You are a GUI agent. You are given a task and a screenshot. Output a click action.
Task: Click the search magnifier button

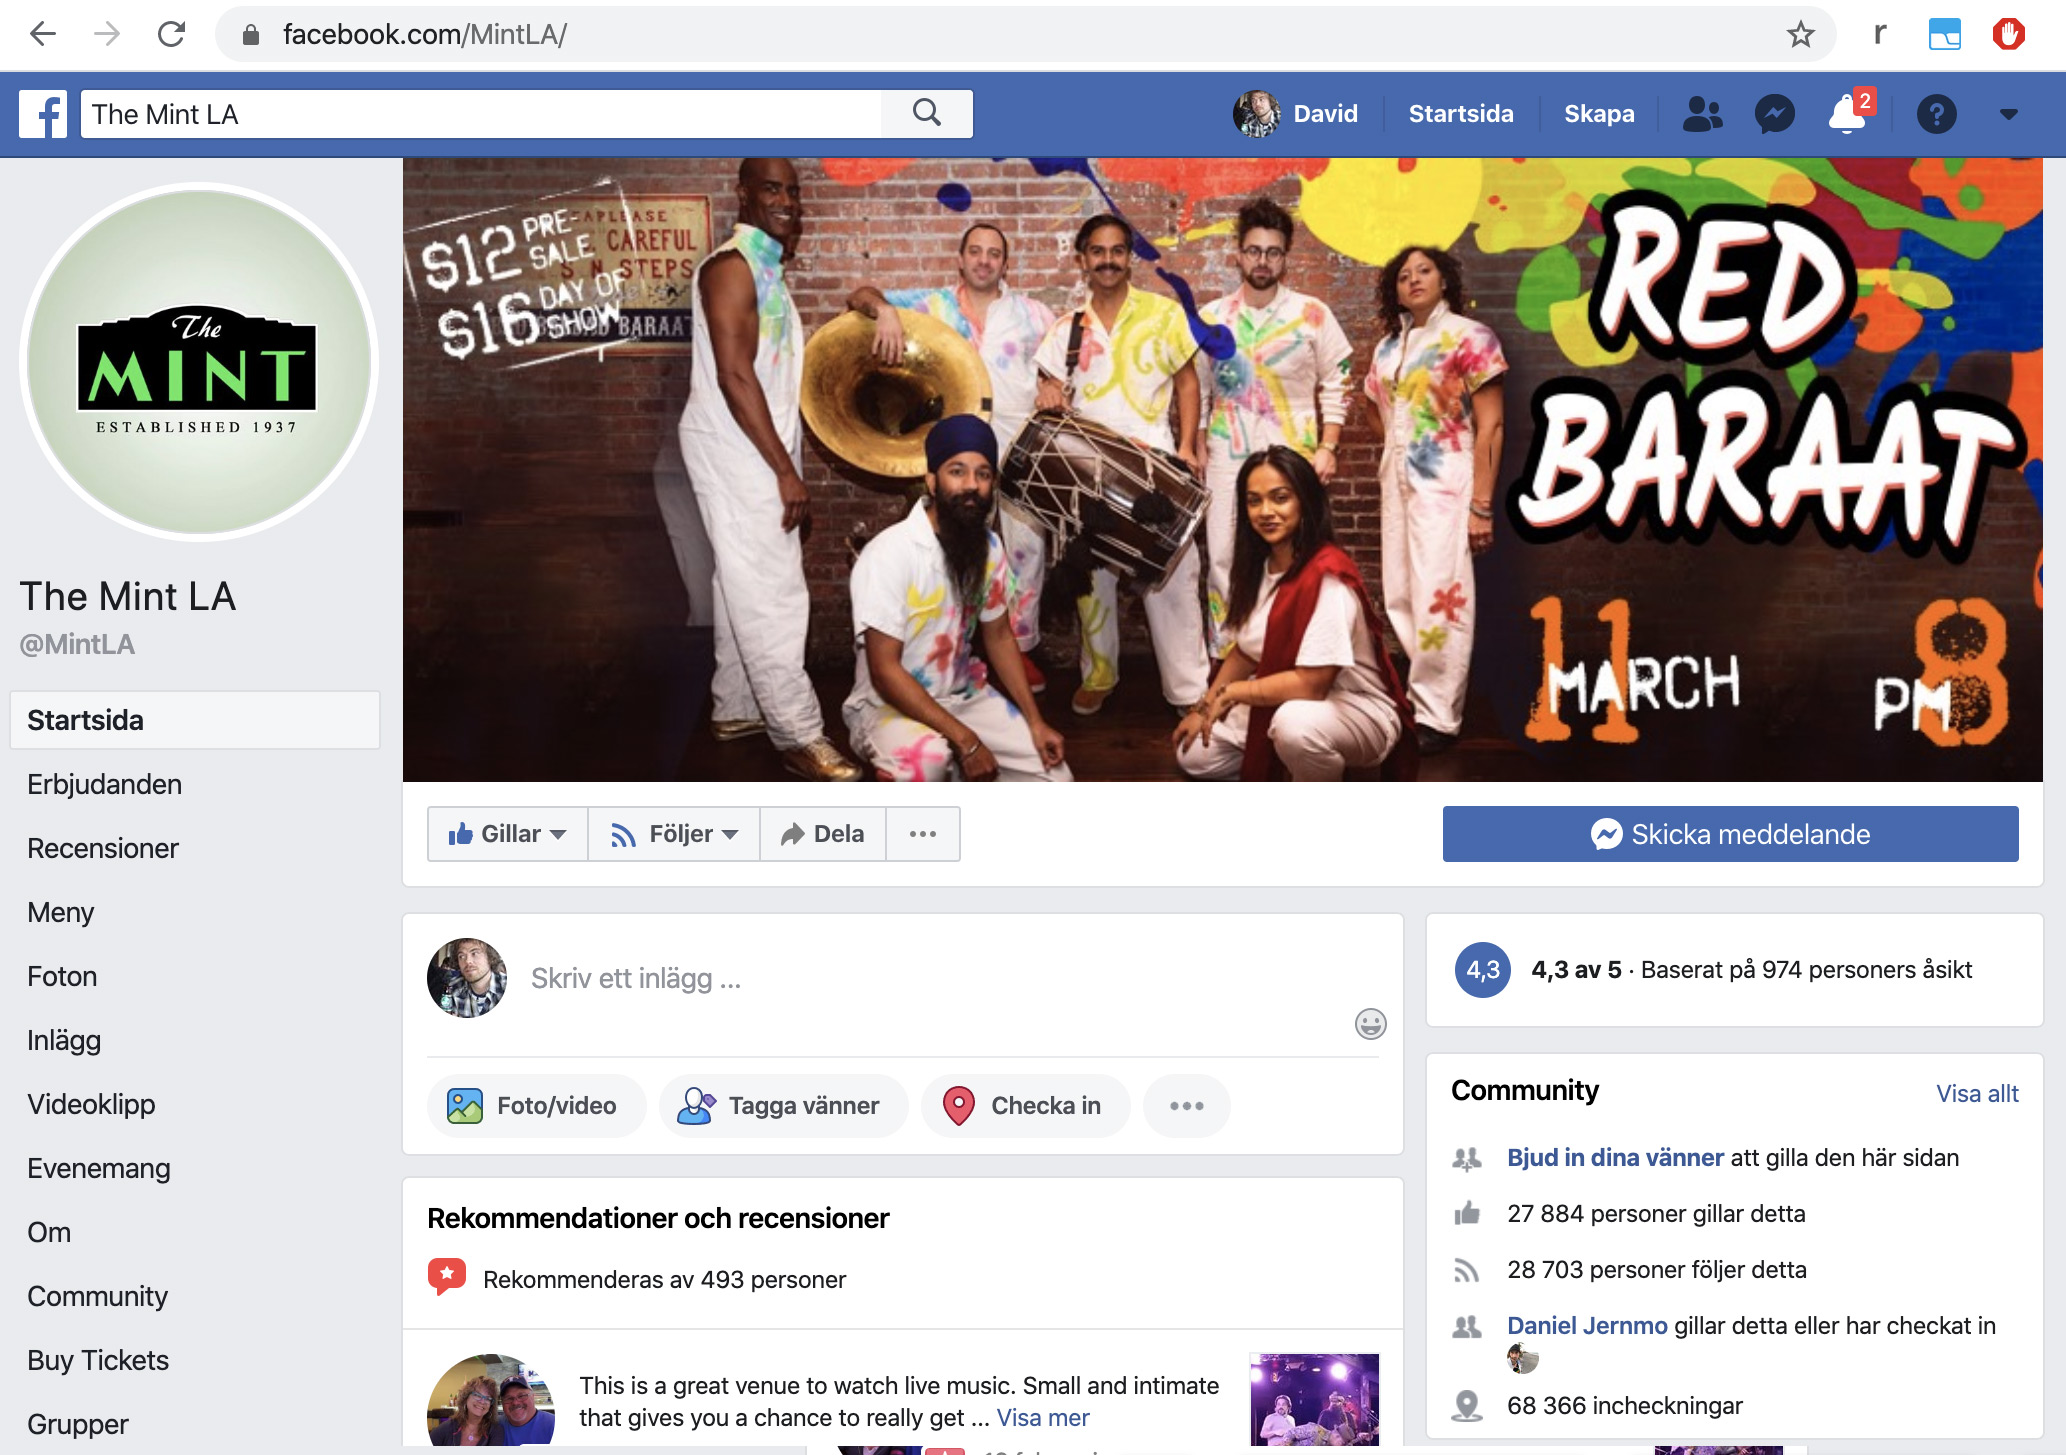point(927,113)
